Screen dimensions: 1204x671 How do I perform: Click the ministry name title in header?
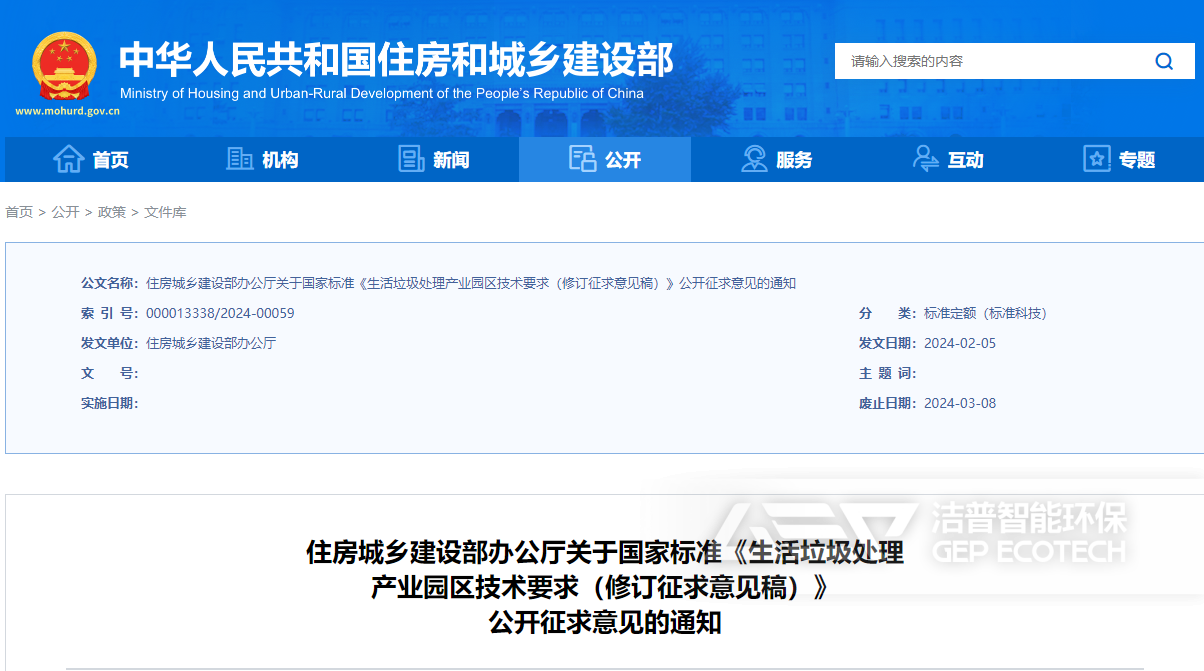click(x=396, y=59)
